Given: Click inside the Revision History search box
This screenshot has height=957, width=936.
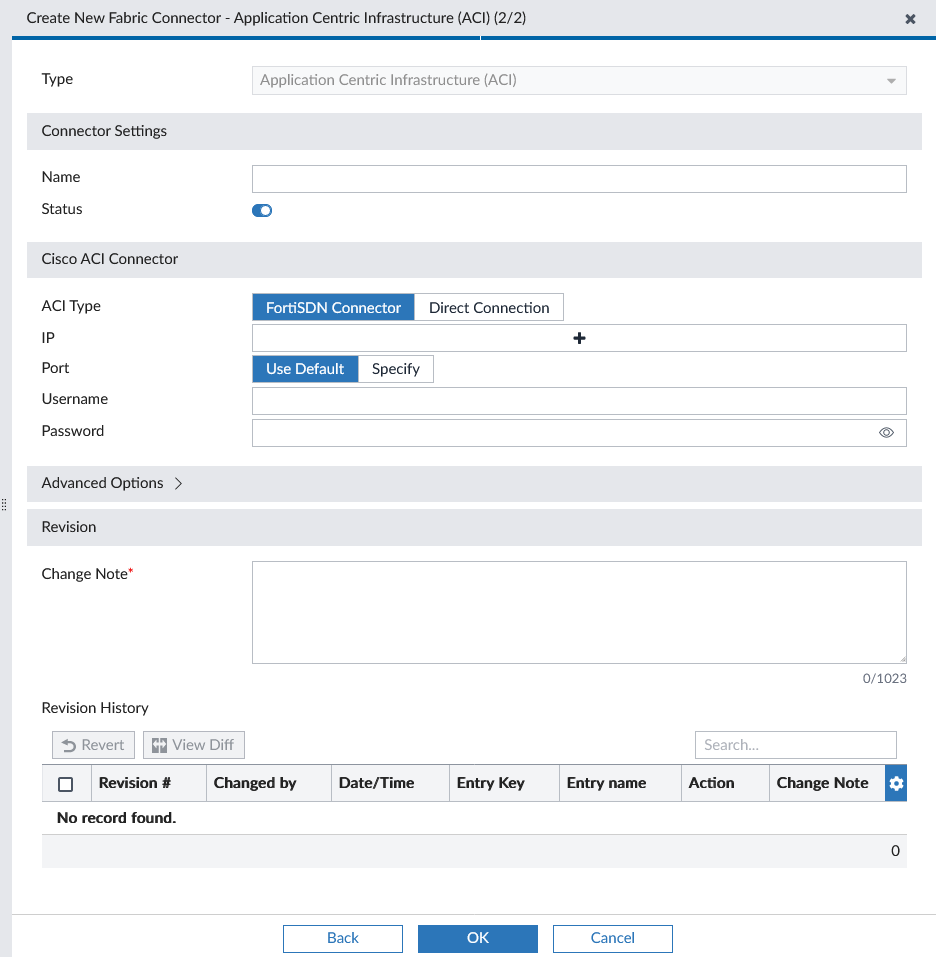Looking at the screenshot, I should 795,744.
